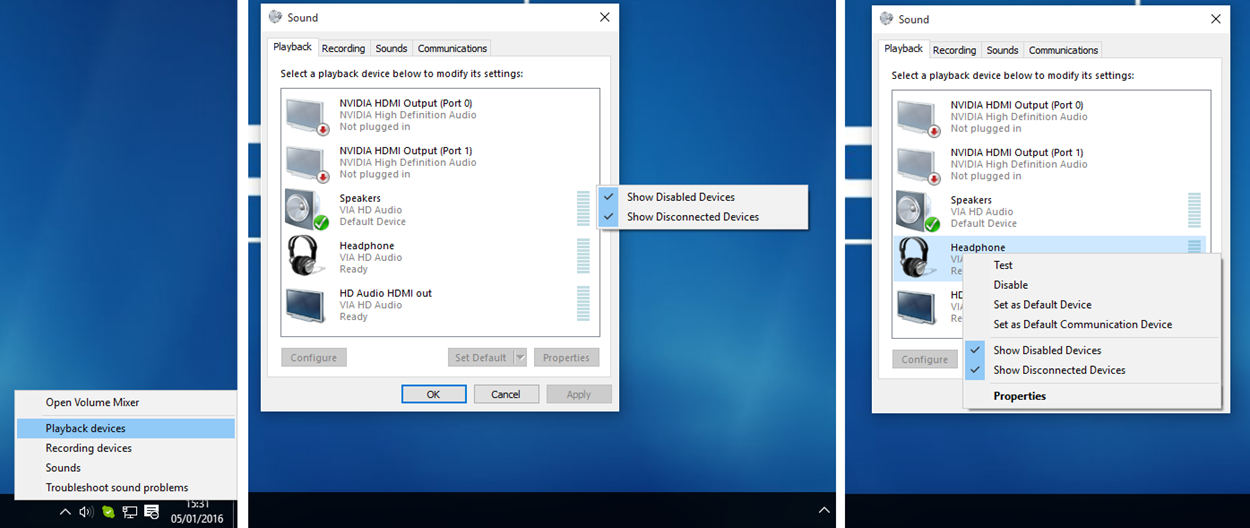1250x528 pixels.
Task: Switch to the Playback tab in middle Sound window
Action: [293, 47]
